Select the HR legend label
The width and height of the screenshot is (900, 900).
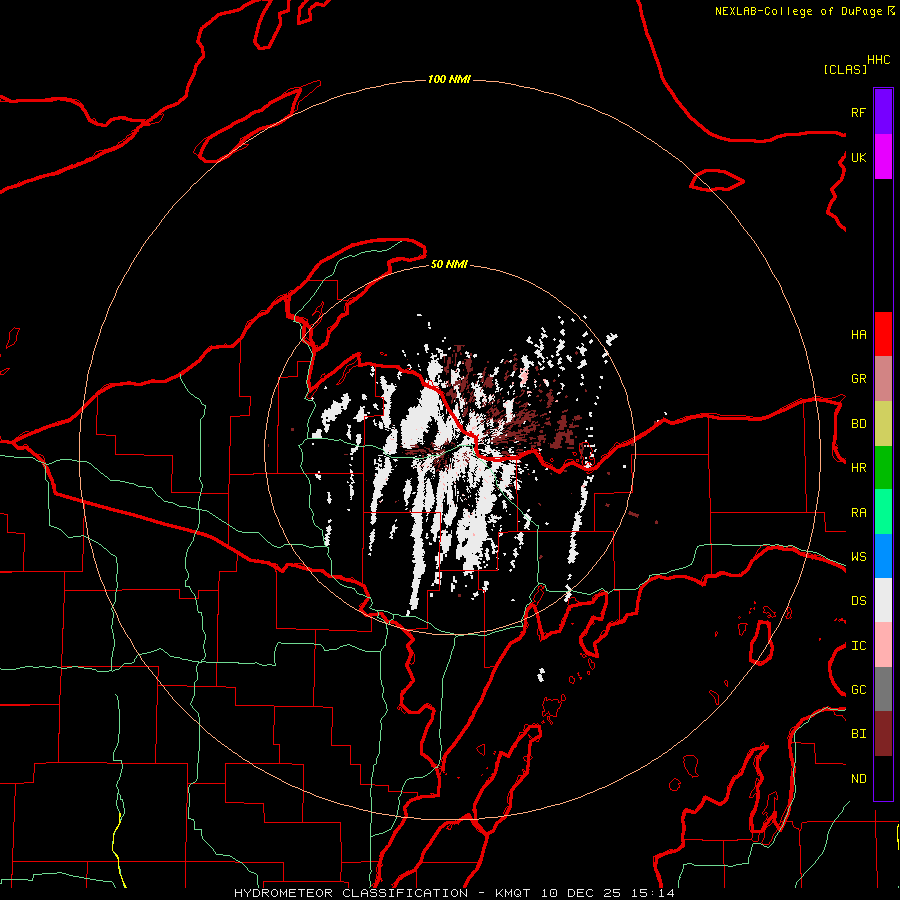point(858,468)
